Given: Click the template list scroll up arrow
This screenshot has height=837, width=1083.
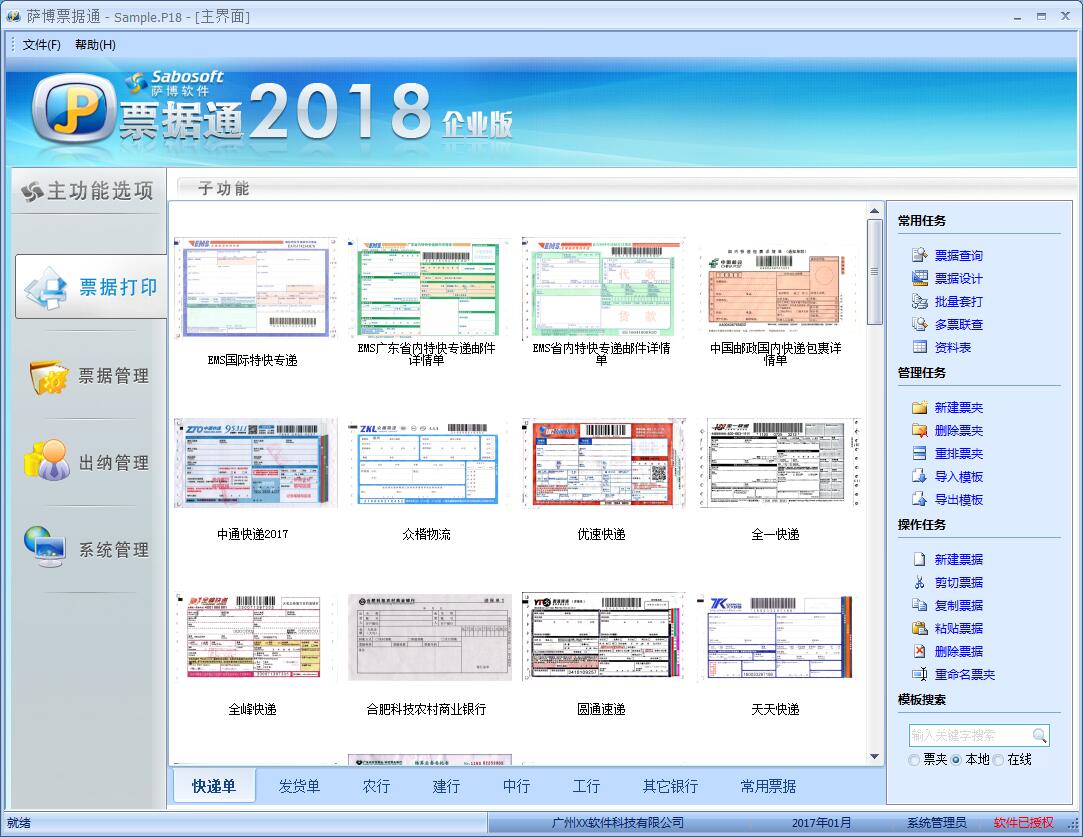Looking at the screenshot, I should (874, 211).
